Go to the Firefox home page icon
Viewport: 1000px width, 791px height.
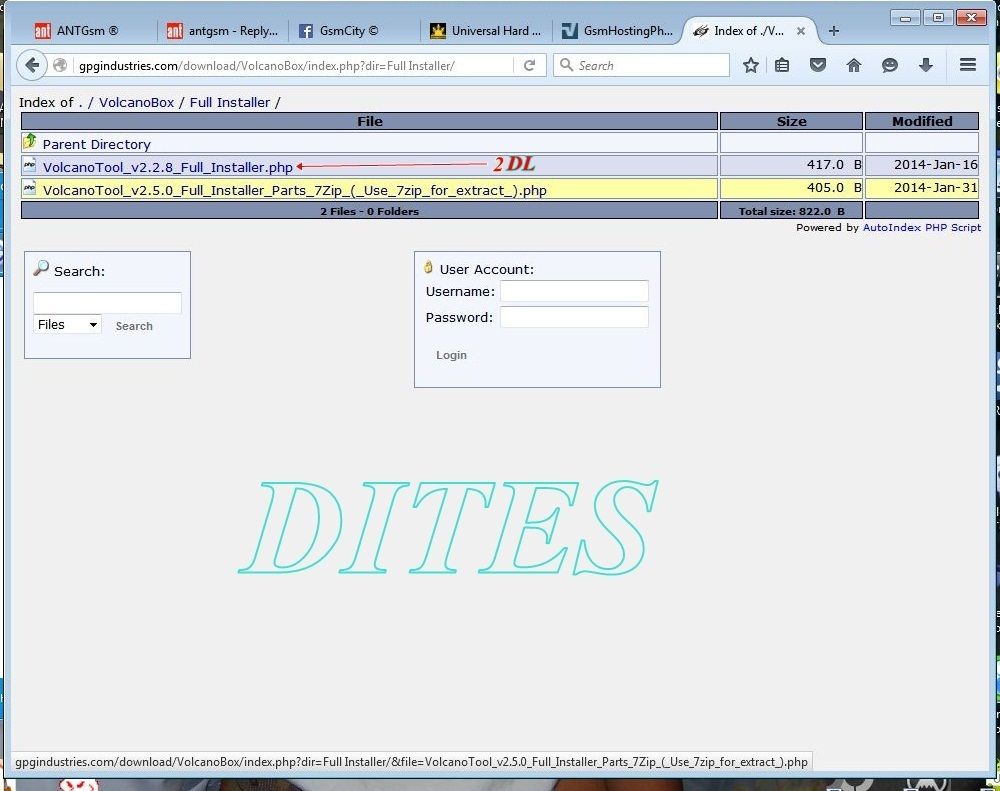[853, 65]
